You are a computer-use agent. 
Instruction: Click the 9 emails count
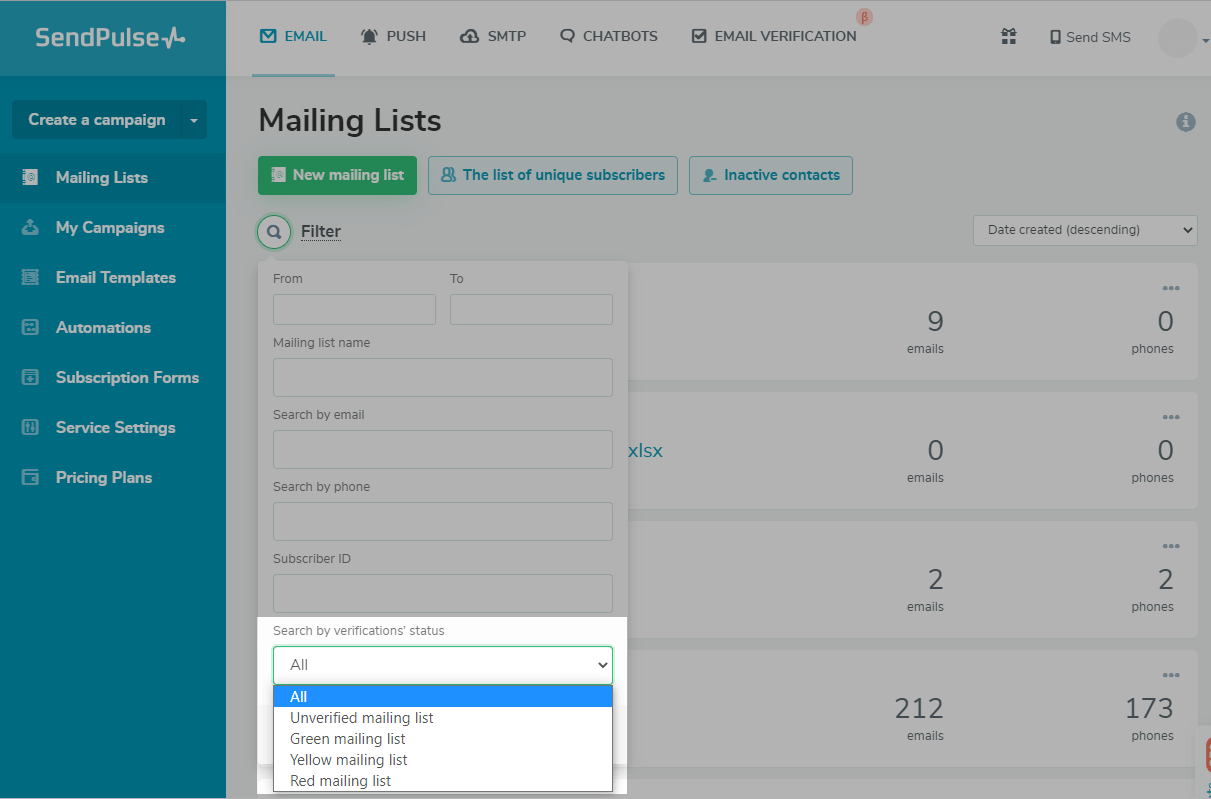pos(935,321)
